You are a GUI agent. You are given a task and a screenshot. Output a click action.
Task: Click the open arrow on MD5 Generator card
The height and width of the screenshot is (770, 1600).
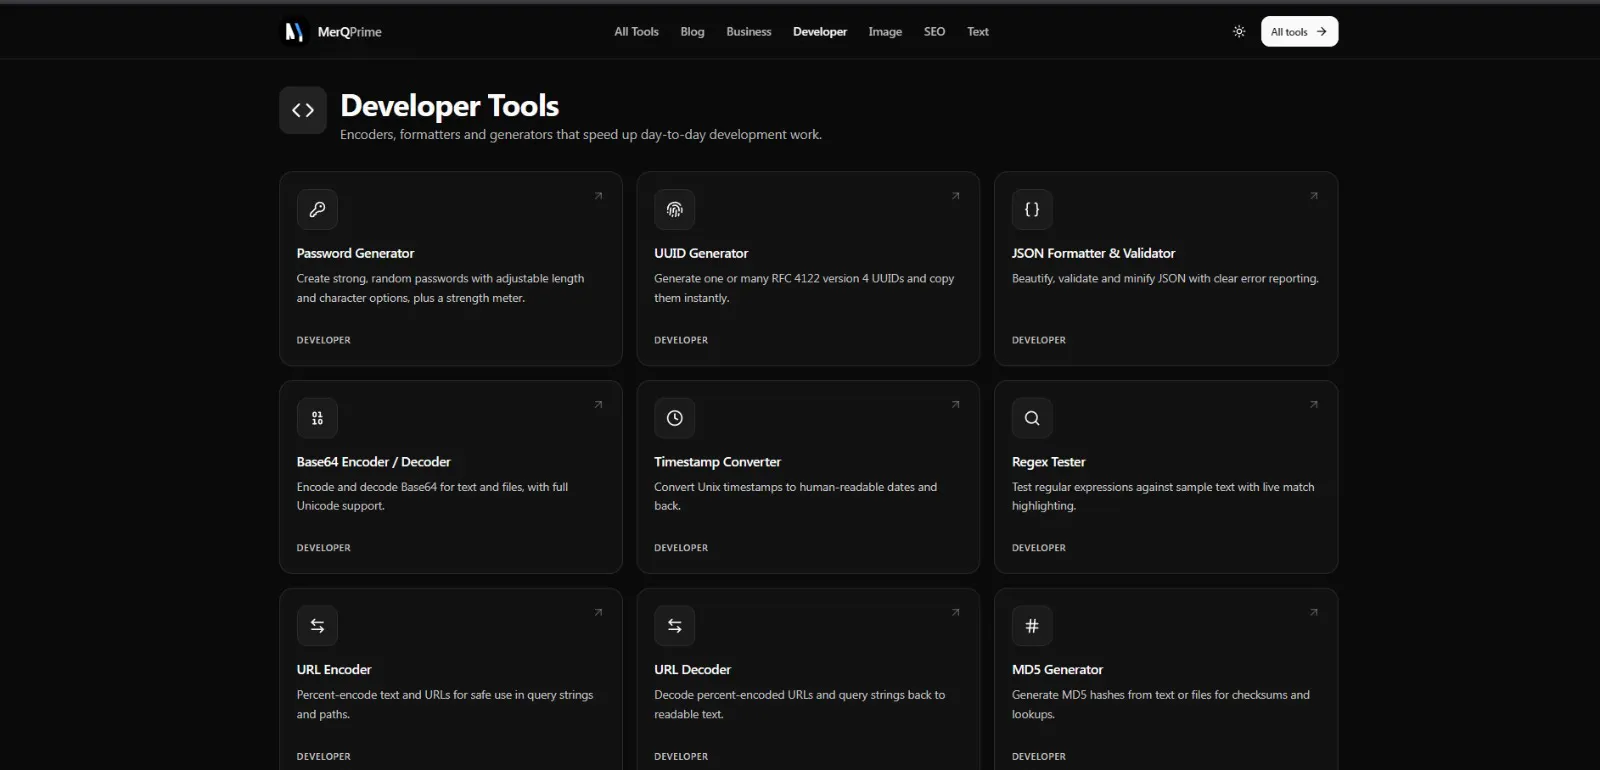1313,612
